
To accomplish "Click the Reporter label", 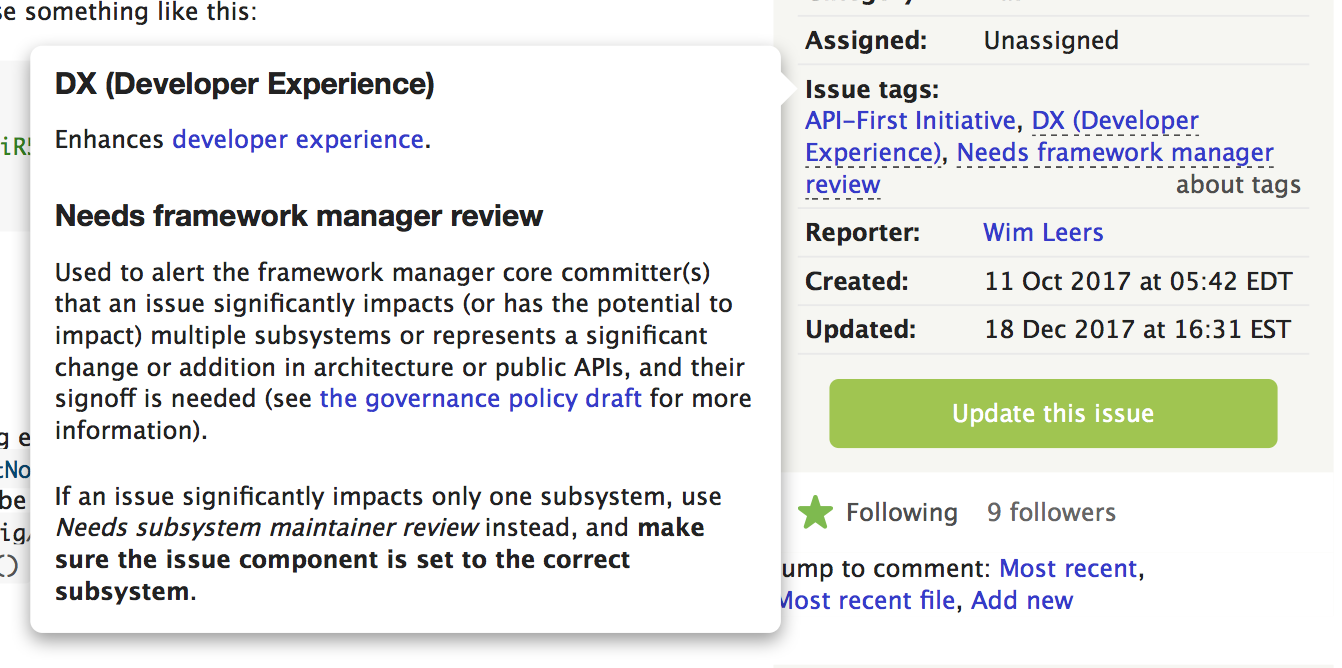I will [x=862, y=233].
